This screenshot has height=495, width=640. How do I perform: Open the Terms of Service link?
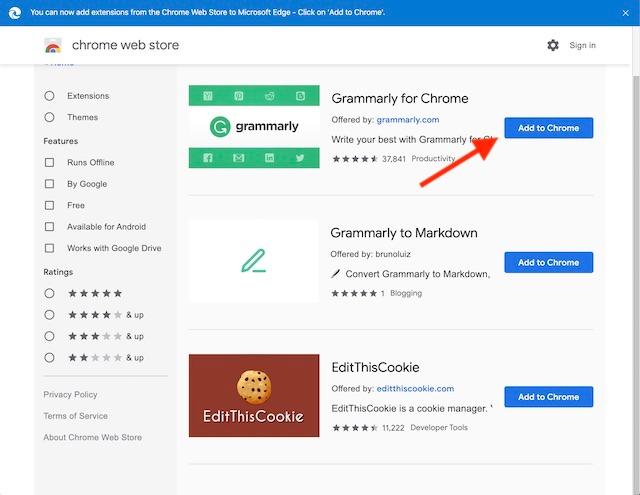tap(76, 416)
